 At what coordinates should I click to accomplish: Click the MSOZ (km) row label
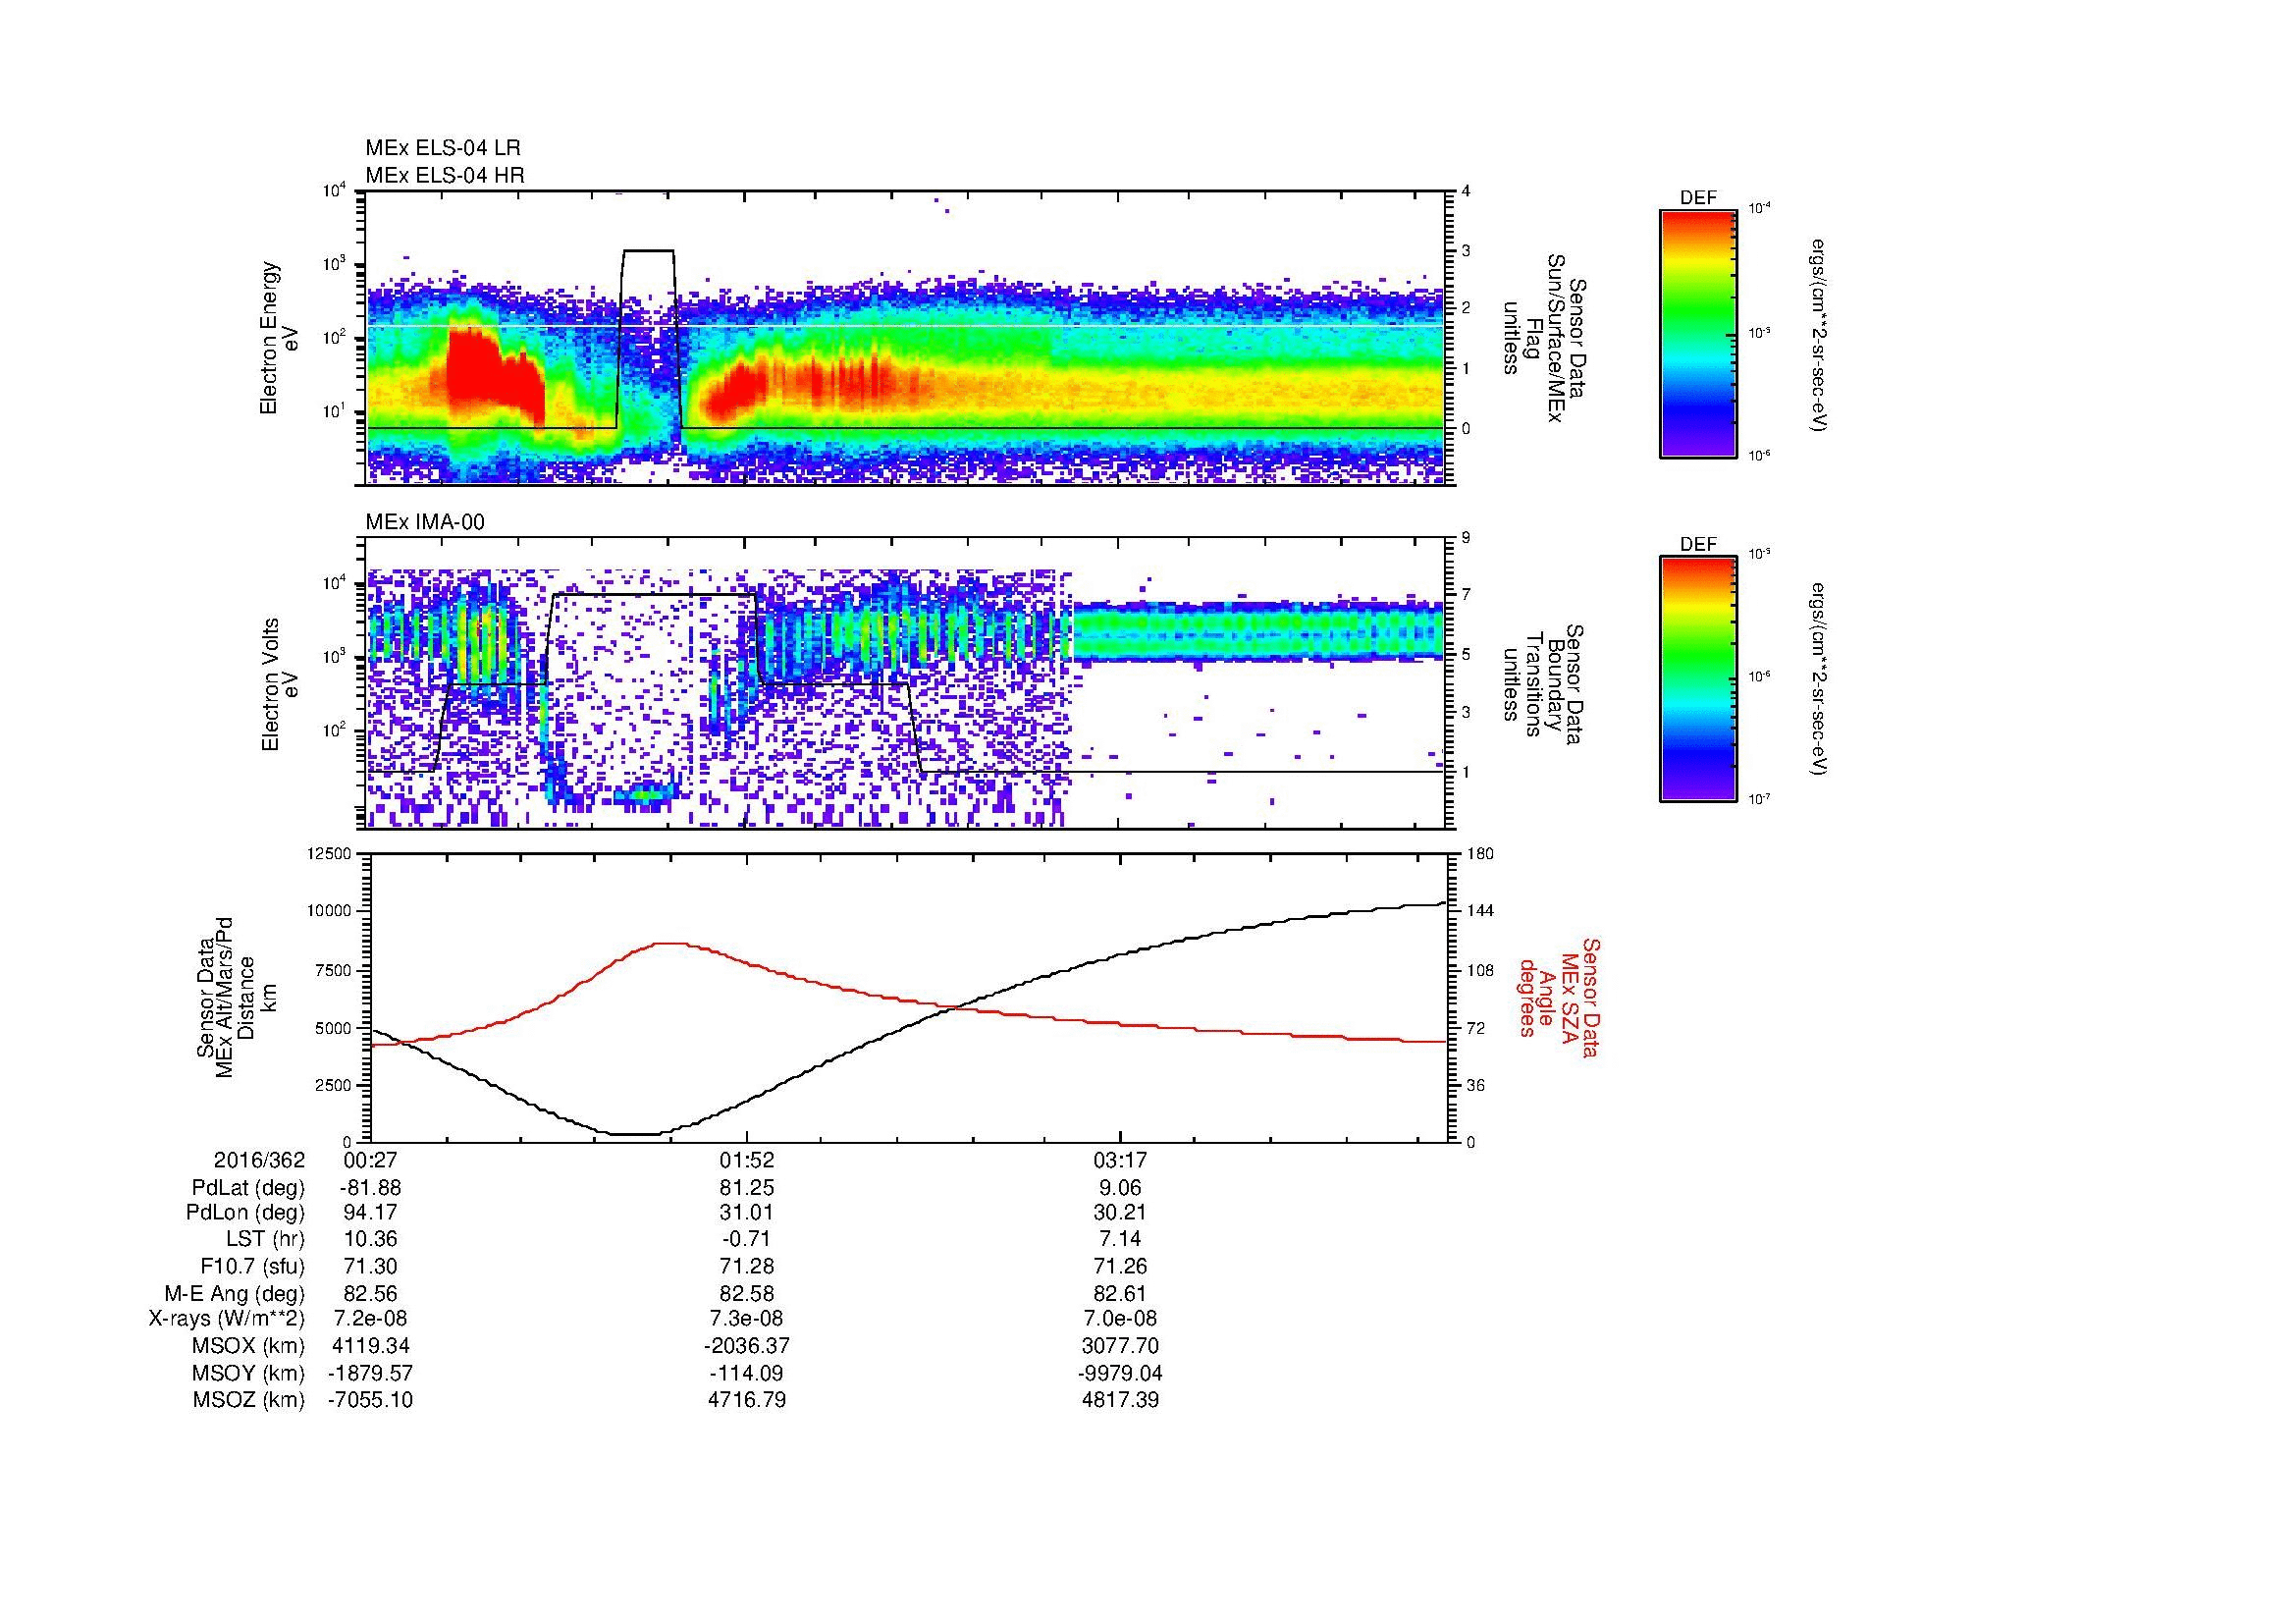click(x=249, y=1400)
